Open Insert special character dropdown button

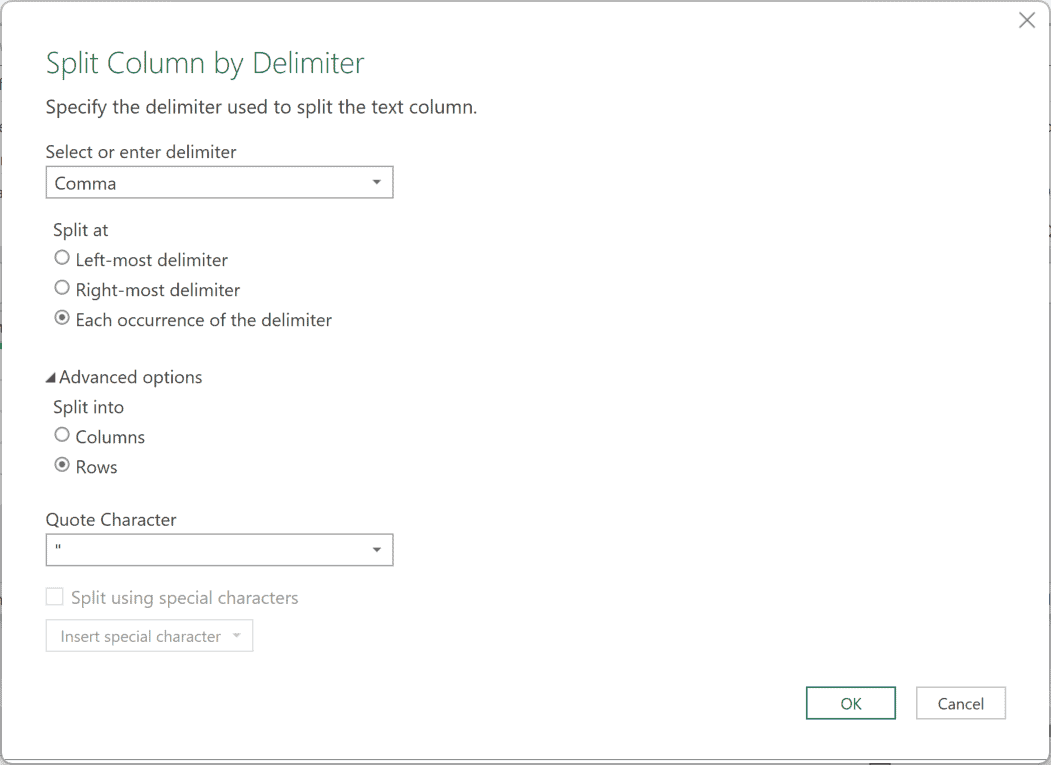pyautogui.click(x=149, y=636)
